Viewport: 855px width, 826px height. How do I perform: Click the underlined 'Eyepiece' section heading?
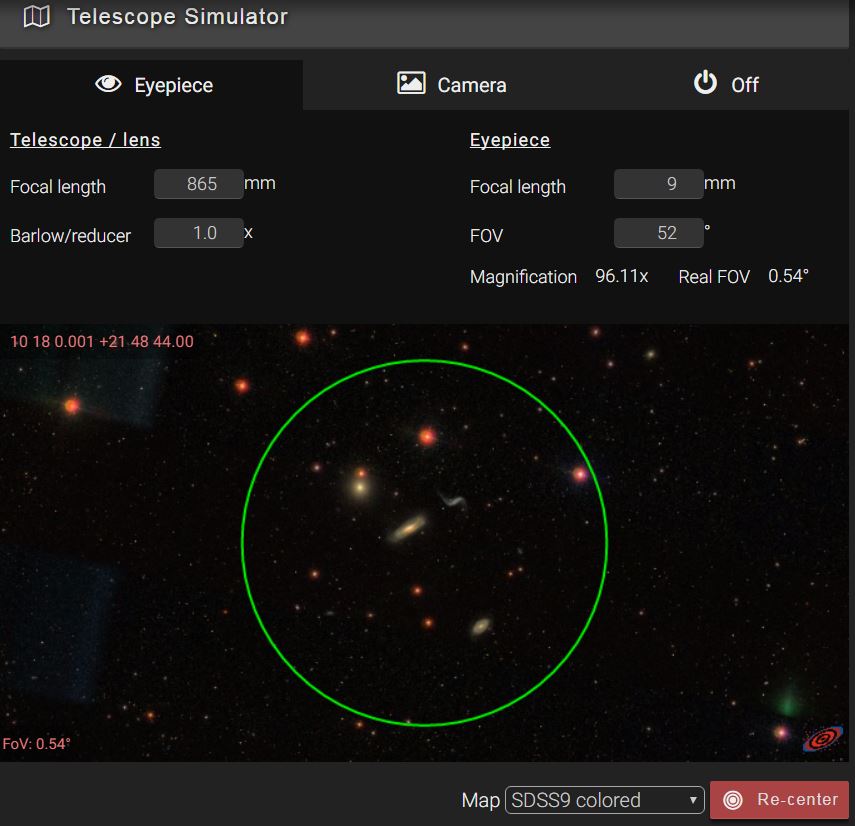pos(510,140)
